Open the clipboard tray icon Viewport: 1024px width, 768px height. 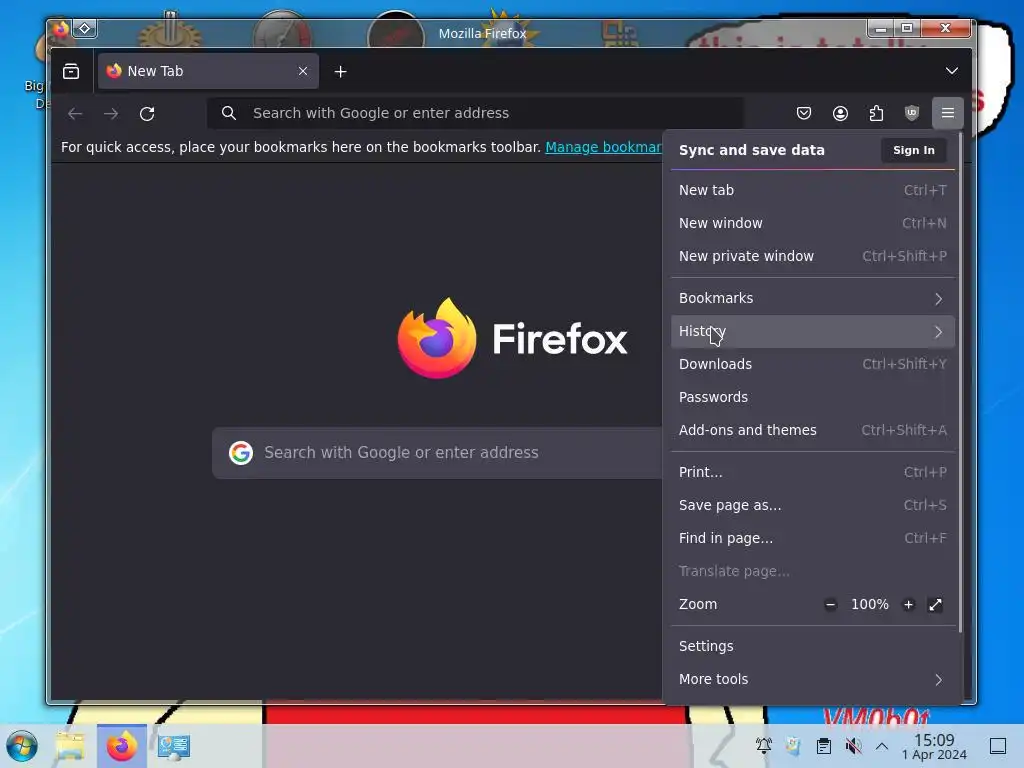[x=824, y=746]
